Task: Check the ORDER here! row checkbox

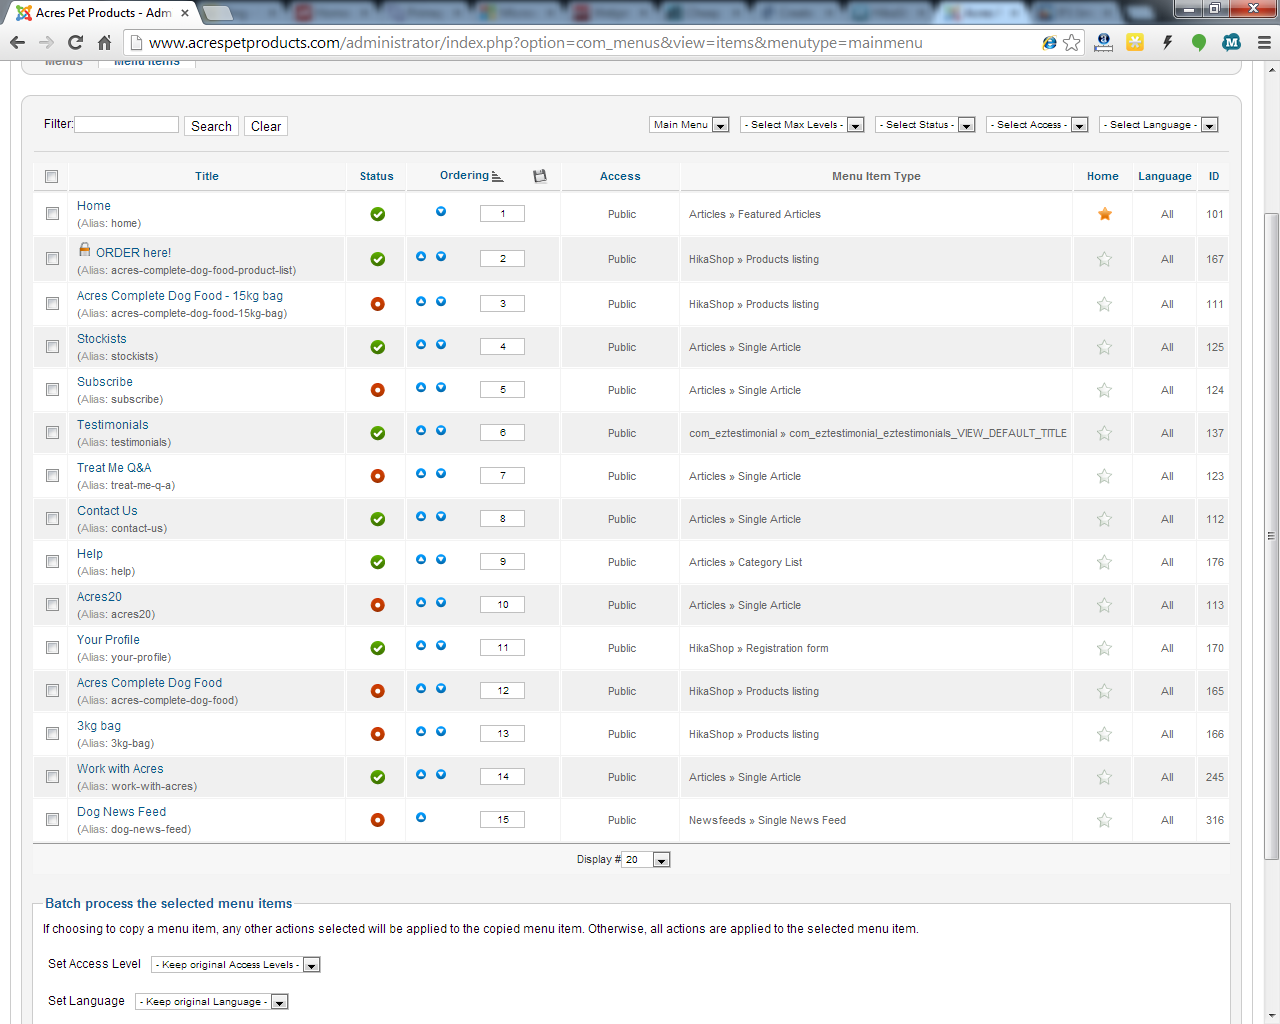Action: point(52,259)
